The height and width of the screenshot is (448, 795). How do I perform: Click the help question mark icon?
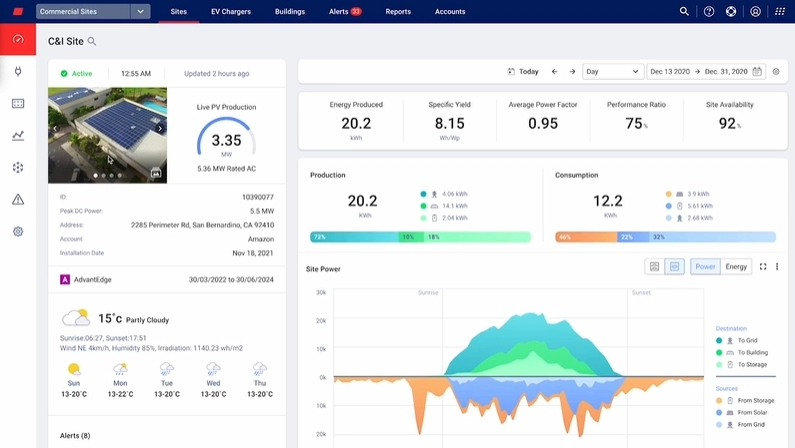pos(709,12)
